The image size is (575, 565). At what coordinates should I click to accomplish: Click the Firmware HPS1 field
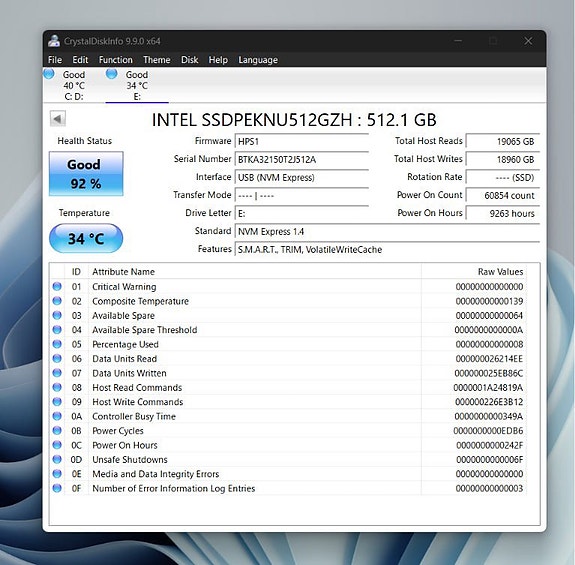point(301,142)
